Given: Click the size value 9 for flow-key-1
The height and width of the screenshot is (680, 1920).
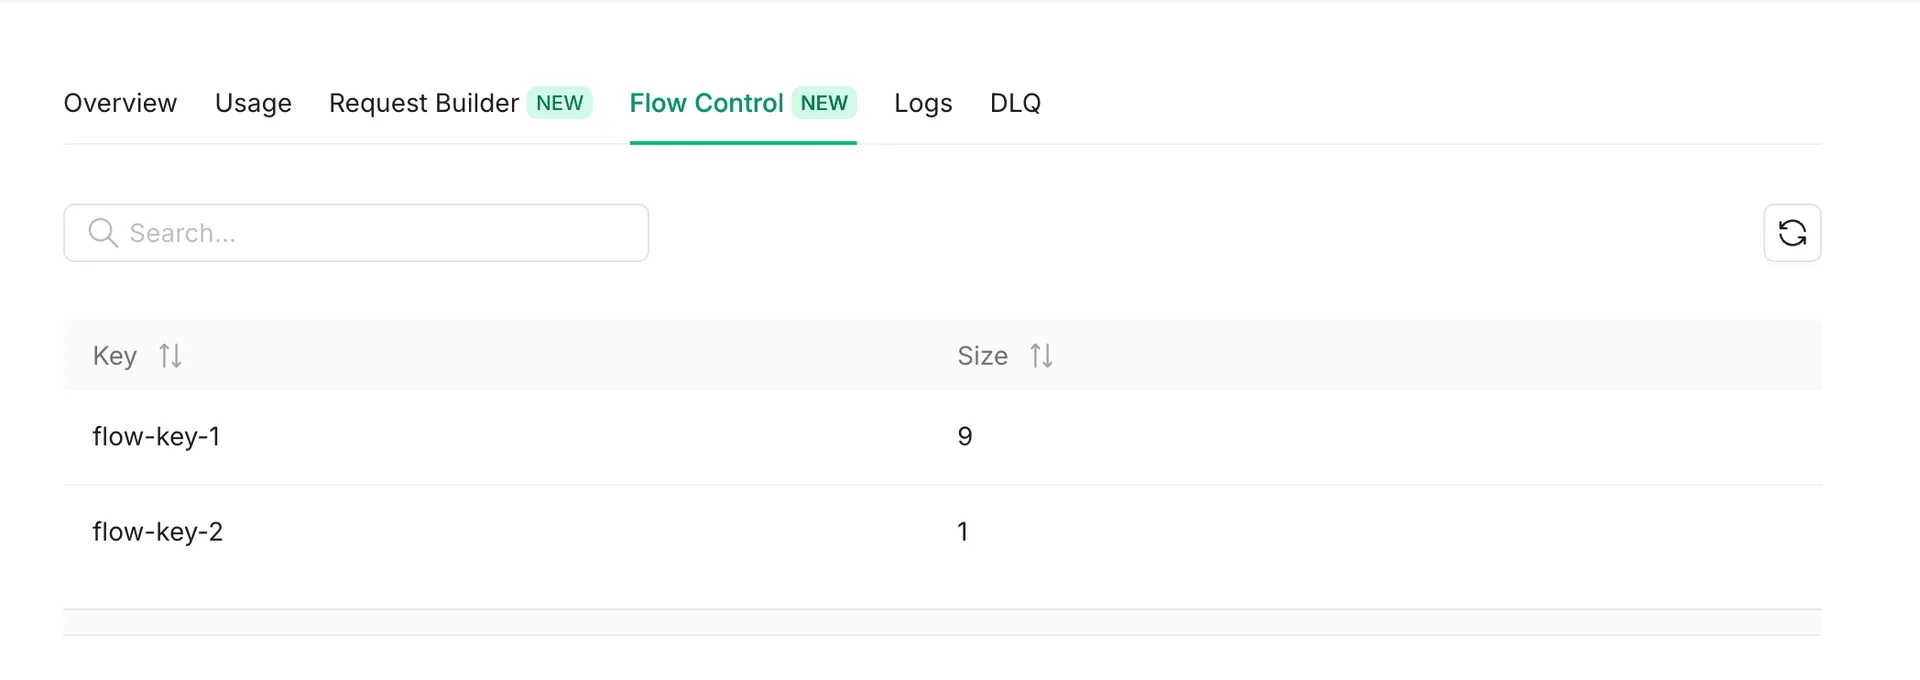Looking at the screenshot, I should (x=965, y=437).
